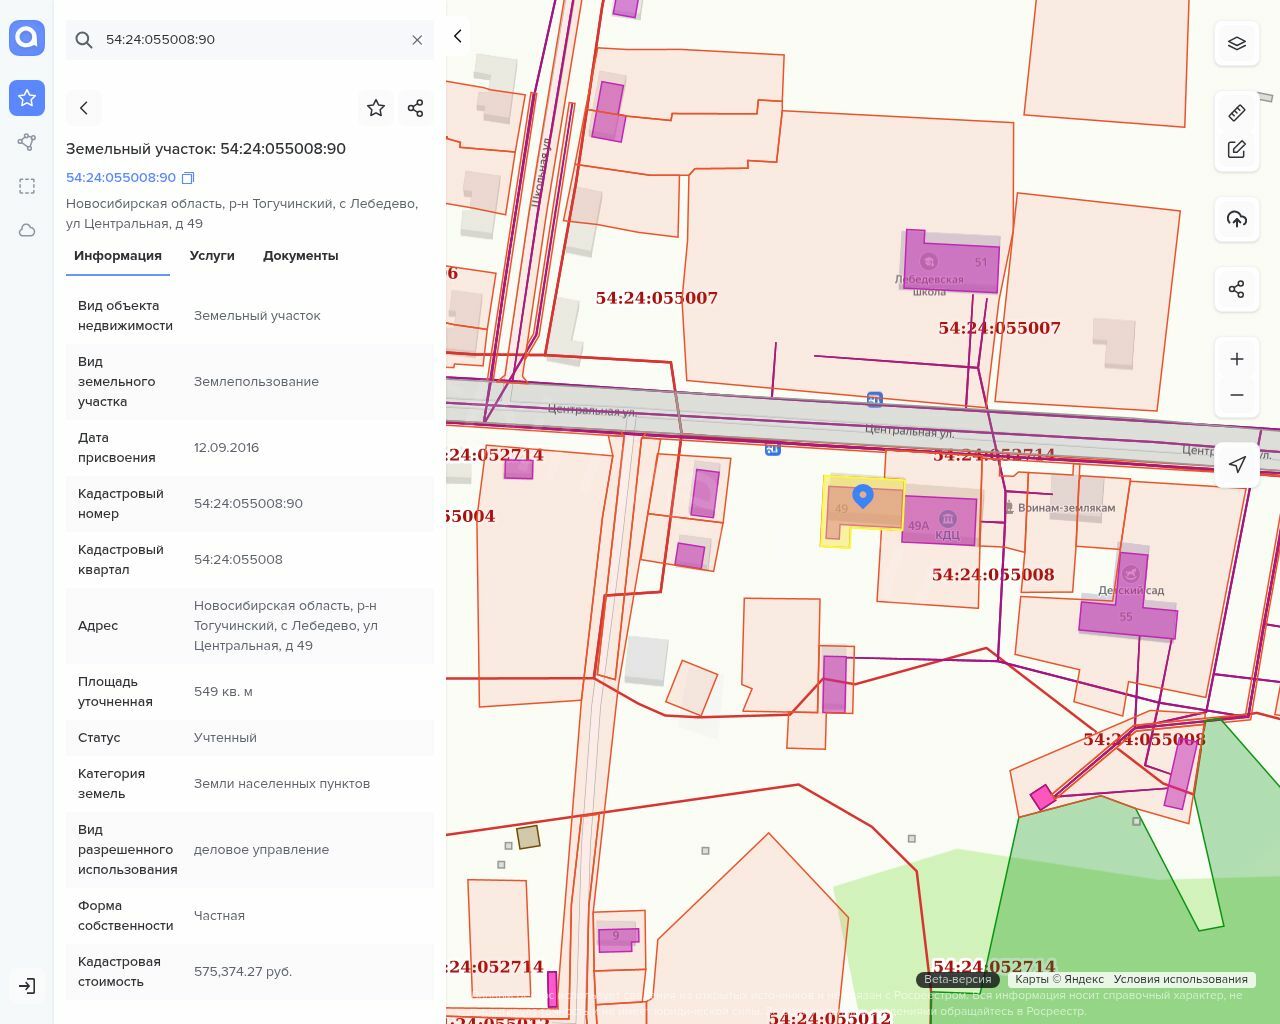Select the ruler measurement tool

(1237, 113)
